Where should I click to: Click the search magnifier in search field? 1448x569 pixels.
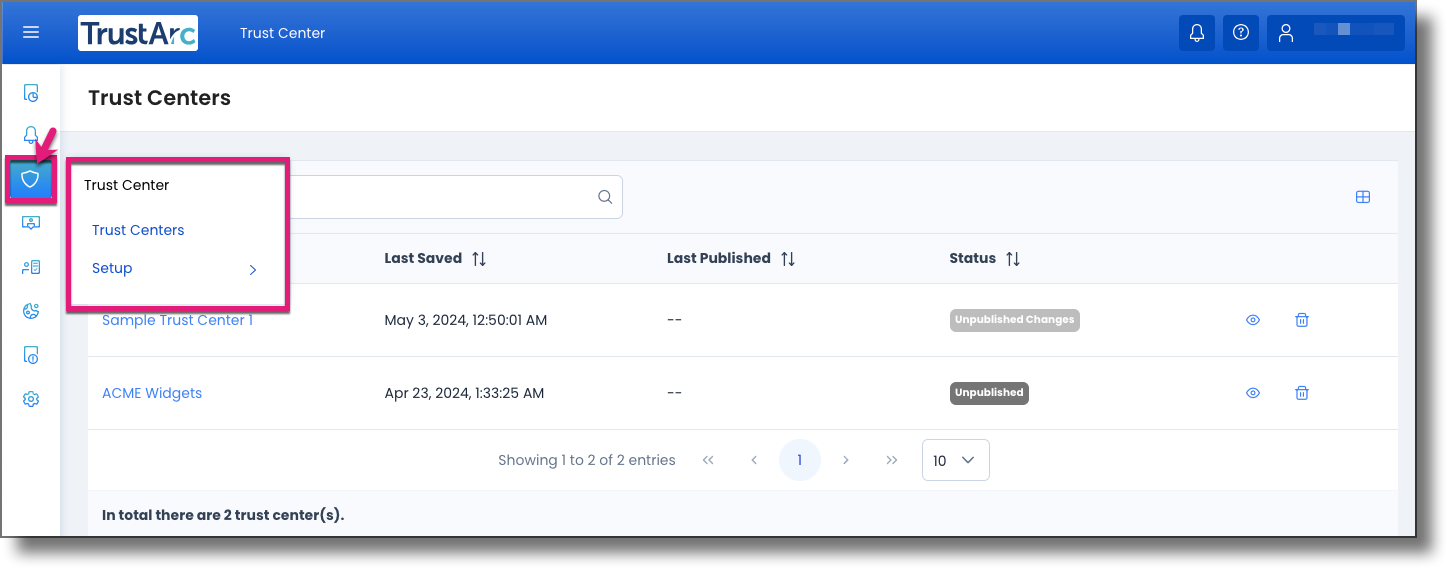605,197
